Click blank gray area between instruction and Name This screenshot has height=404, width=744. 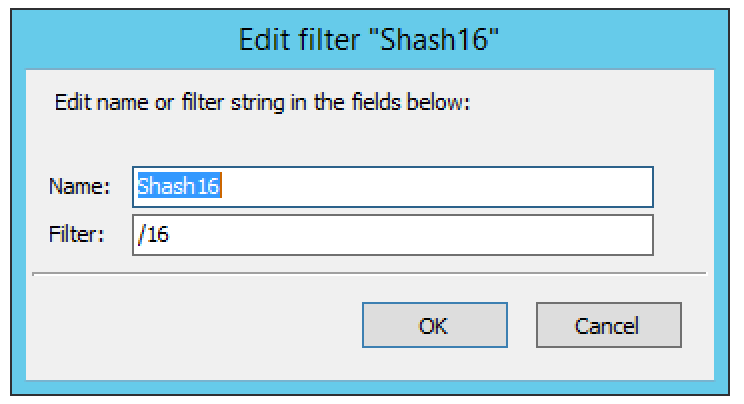click(x=369, y=140)
